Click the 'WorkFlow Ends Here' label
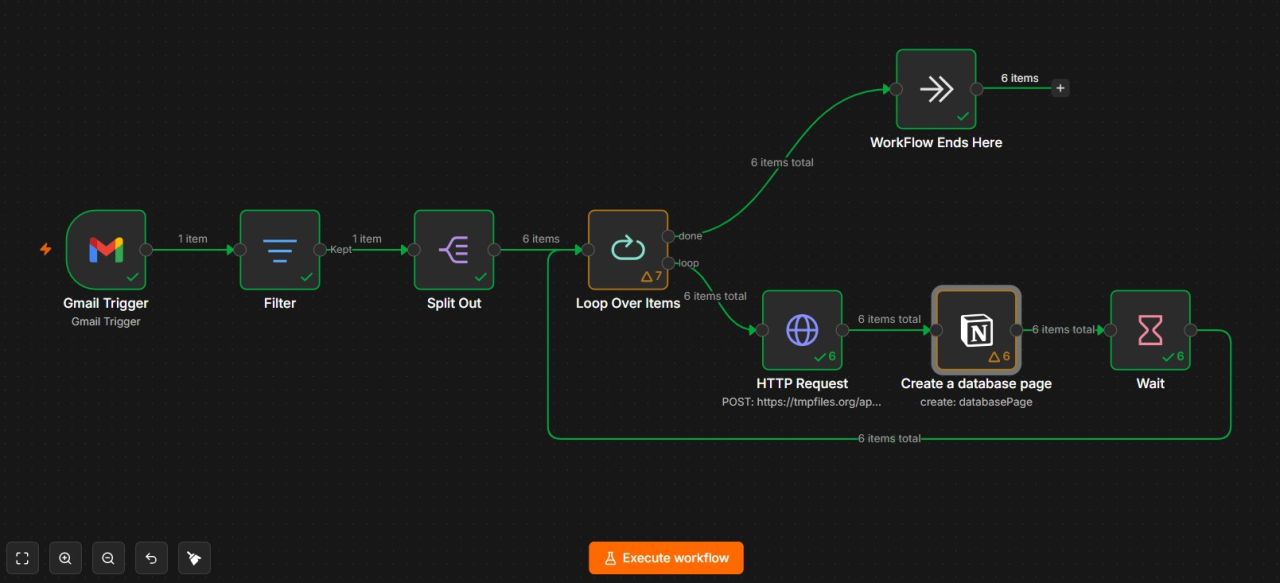Image resolution: width=1280 pixels, height=583 pixels. pyautogui.click(x=936, y=142)
